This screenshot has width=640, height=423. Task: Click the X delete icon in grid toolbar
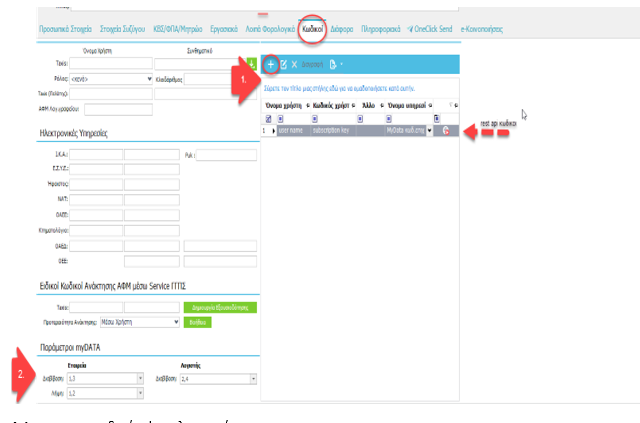click(x=294, y=64)
